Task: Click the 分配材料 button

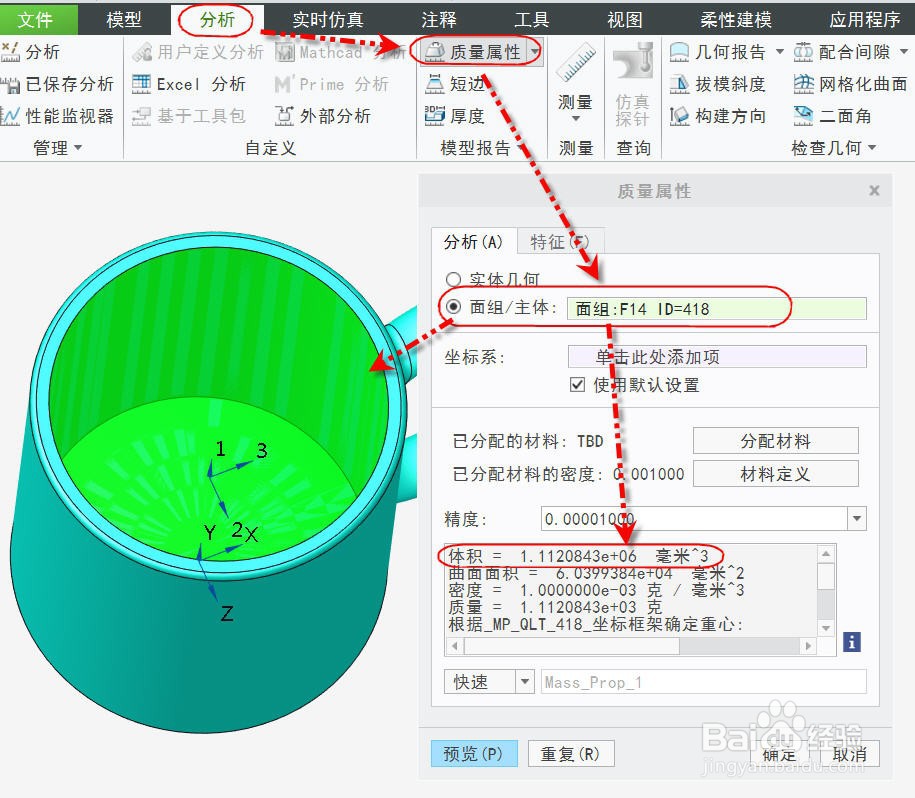Action: 776,441
